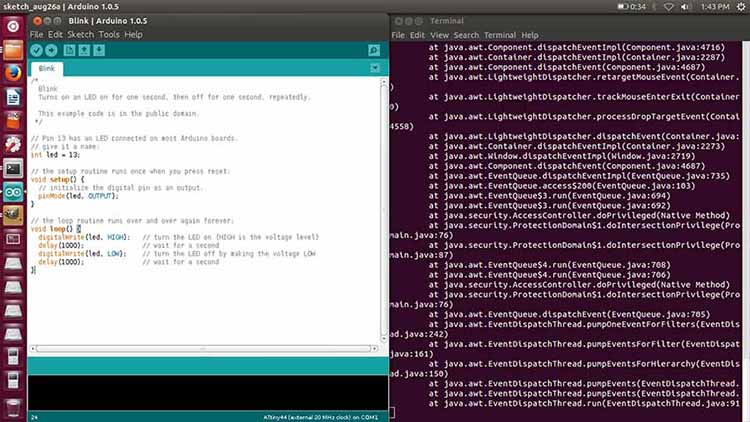The width and height of the screenshot is (750, 422).
Task: Click the Verify checkmark button in Arduino
Action: coord(36,50)
